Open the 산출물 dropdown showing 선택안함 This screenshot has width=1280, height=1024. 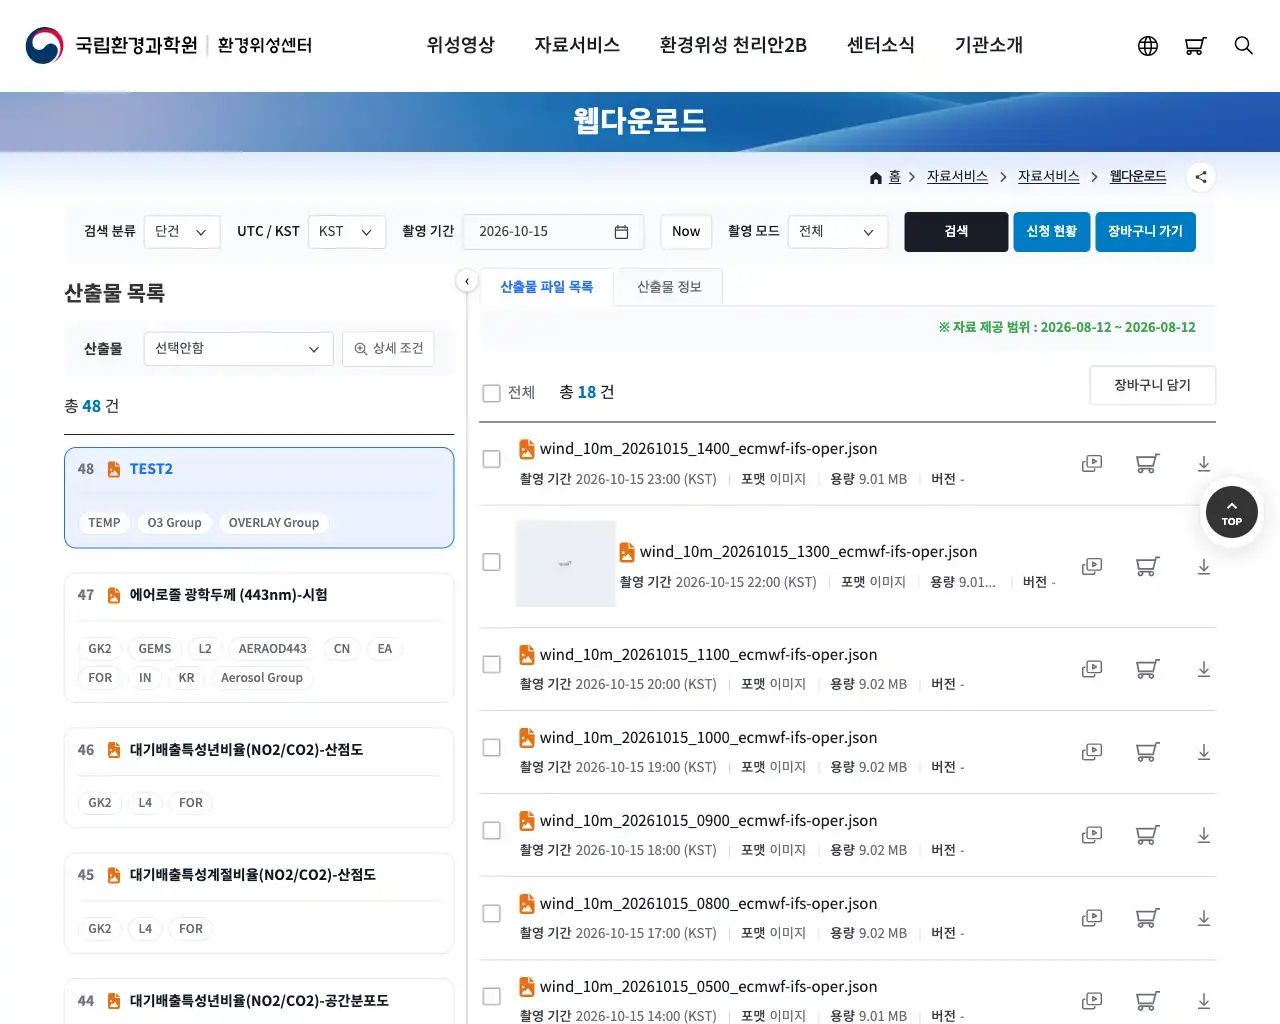click(x=238, y=349)
